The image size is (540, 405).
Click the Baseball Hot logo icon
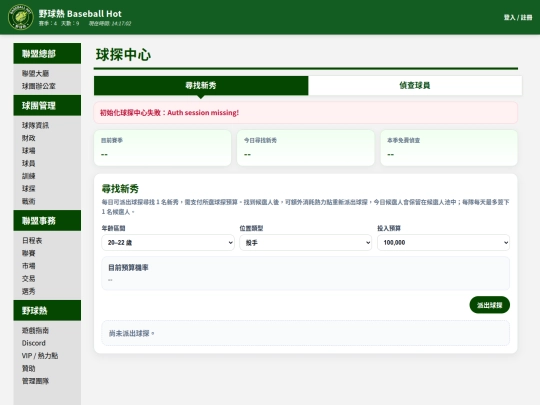(x=21, y=17)
